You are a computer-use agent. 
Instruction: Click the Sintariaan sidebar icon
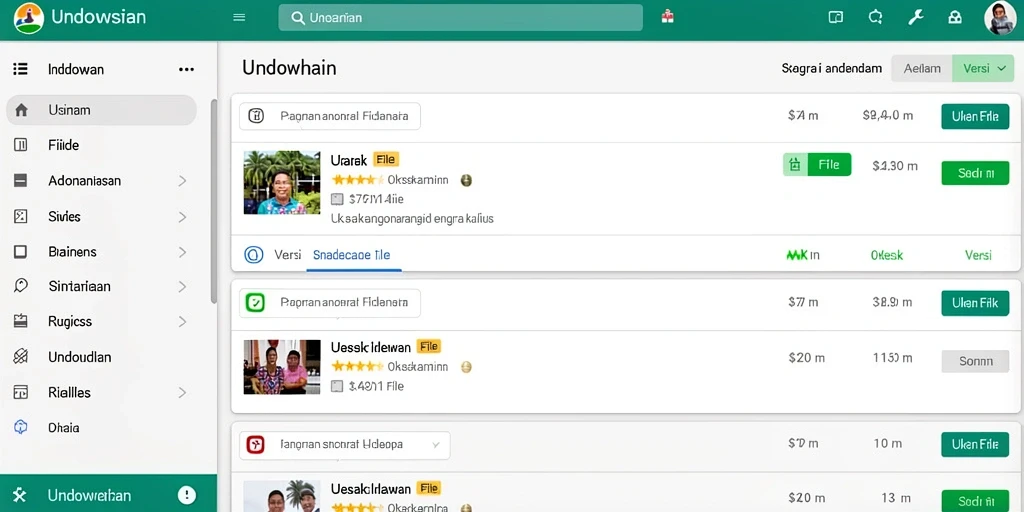20,286
